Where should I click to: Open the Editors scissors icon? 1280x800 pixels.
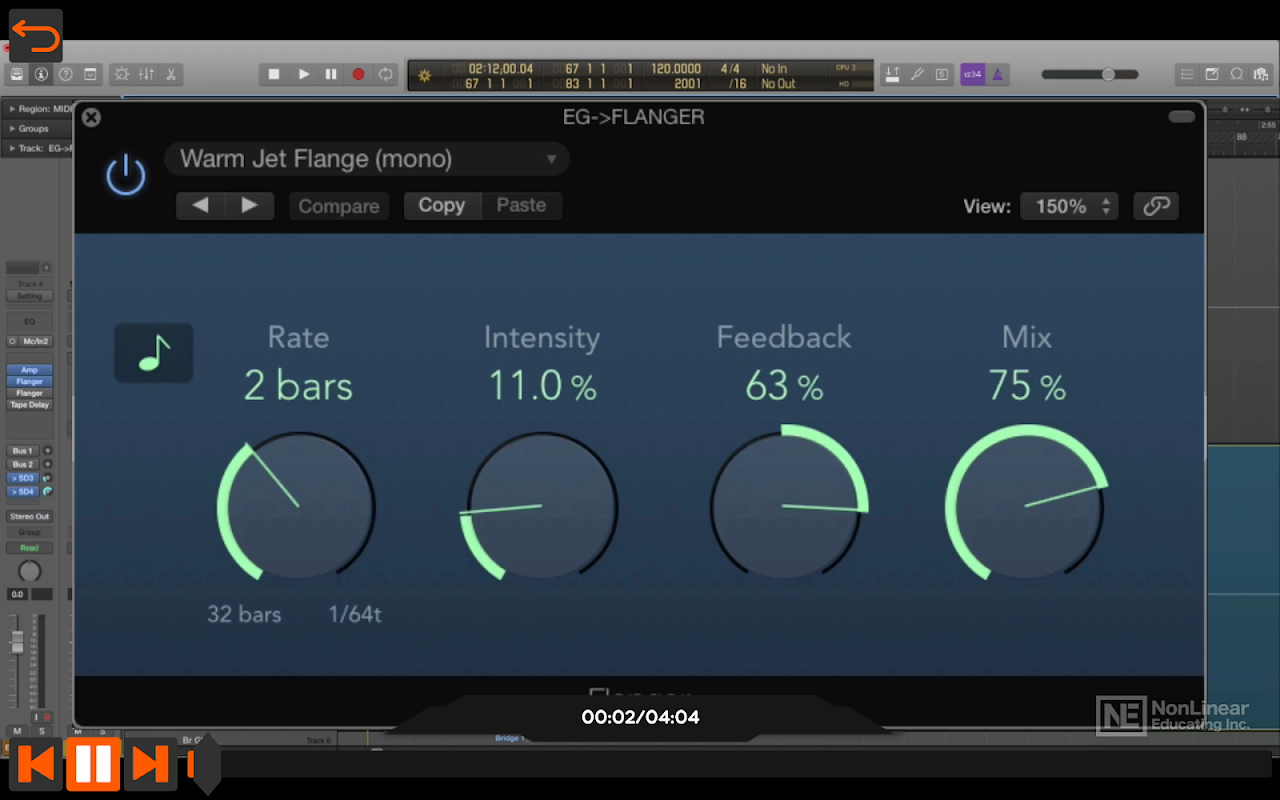pos(171,74)
